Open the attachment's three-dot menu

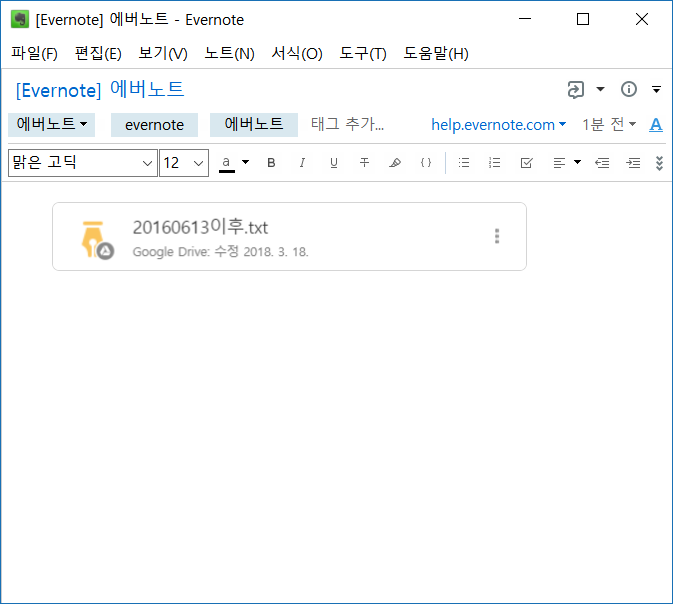click(497, 236)
